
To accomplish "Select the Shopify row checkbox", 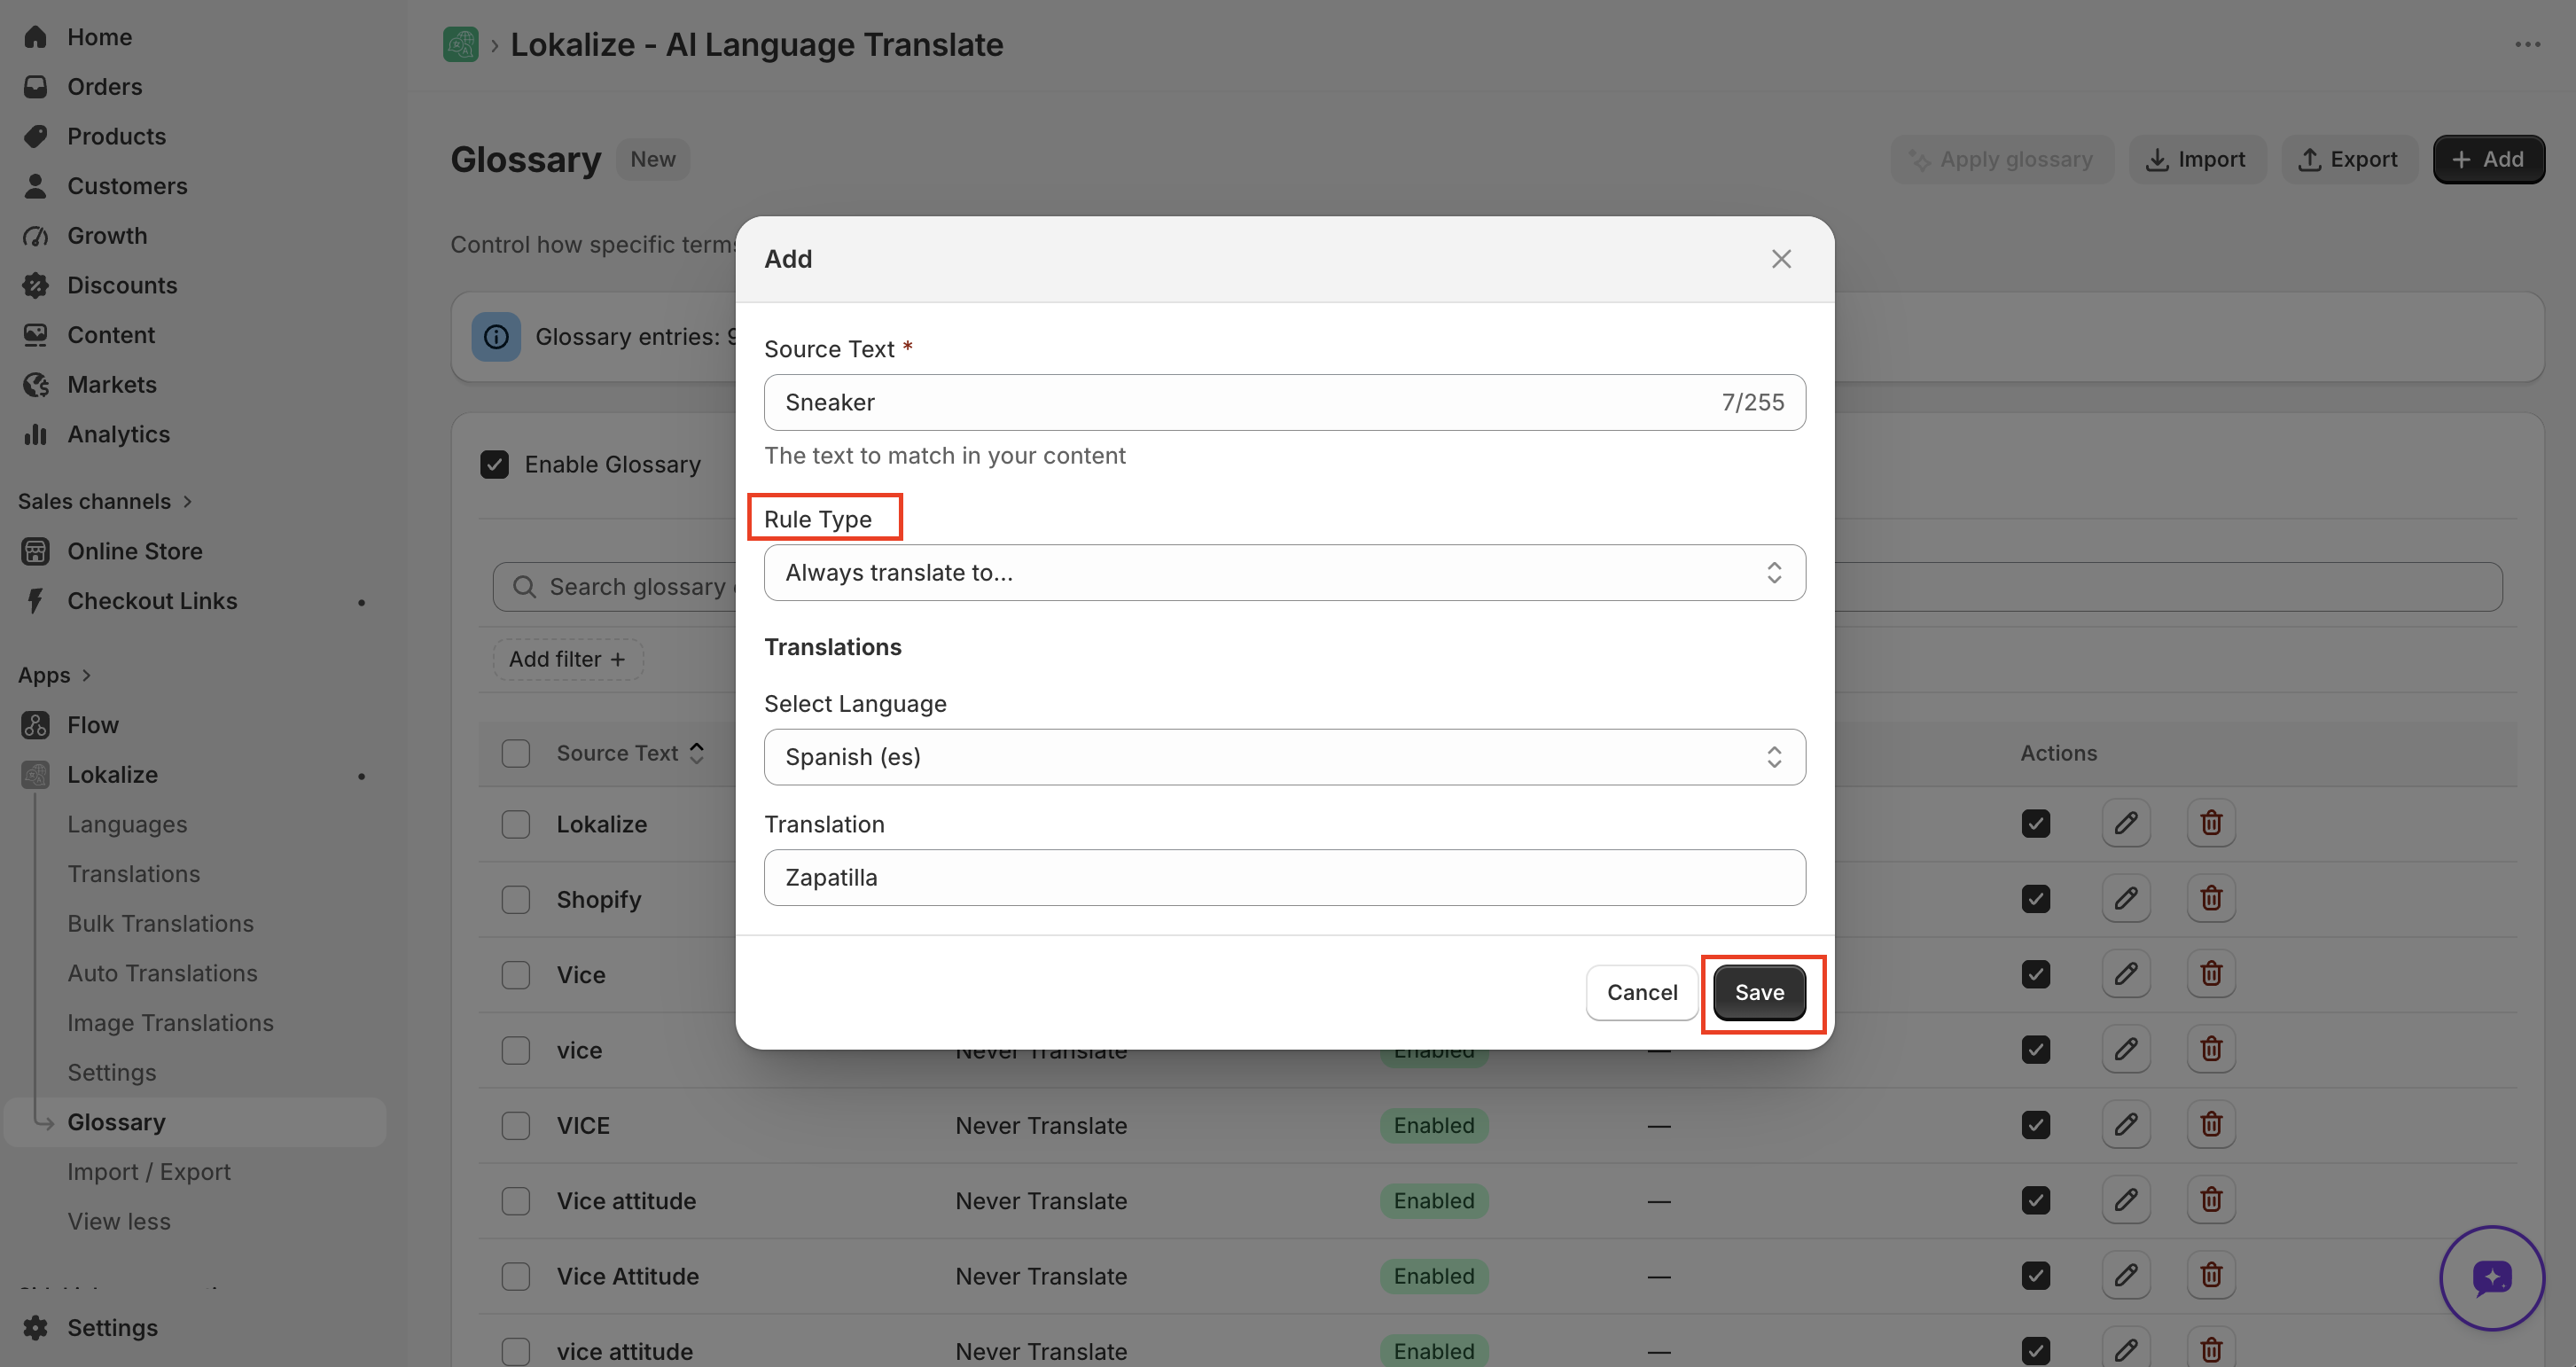I will point(516,899).
